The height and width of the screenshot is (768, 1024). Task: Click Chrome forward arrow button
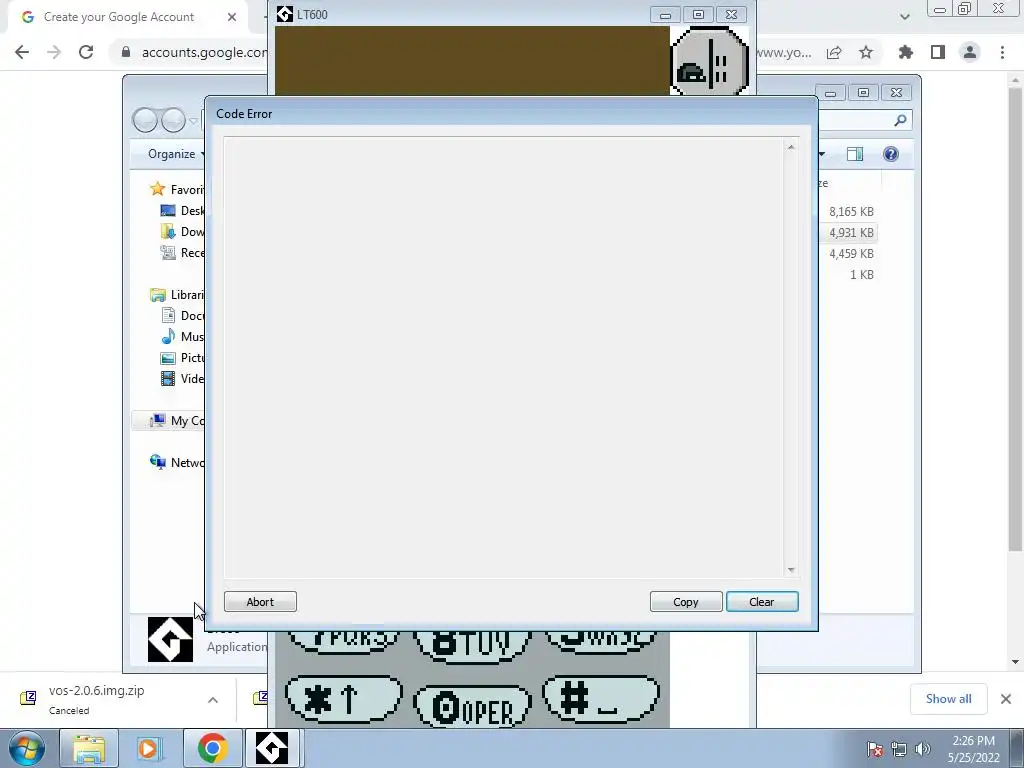point(54,52)
